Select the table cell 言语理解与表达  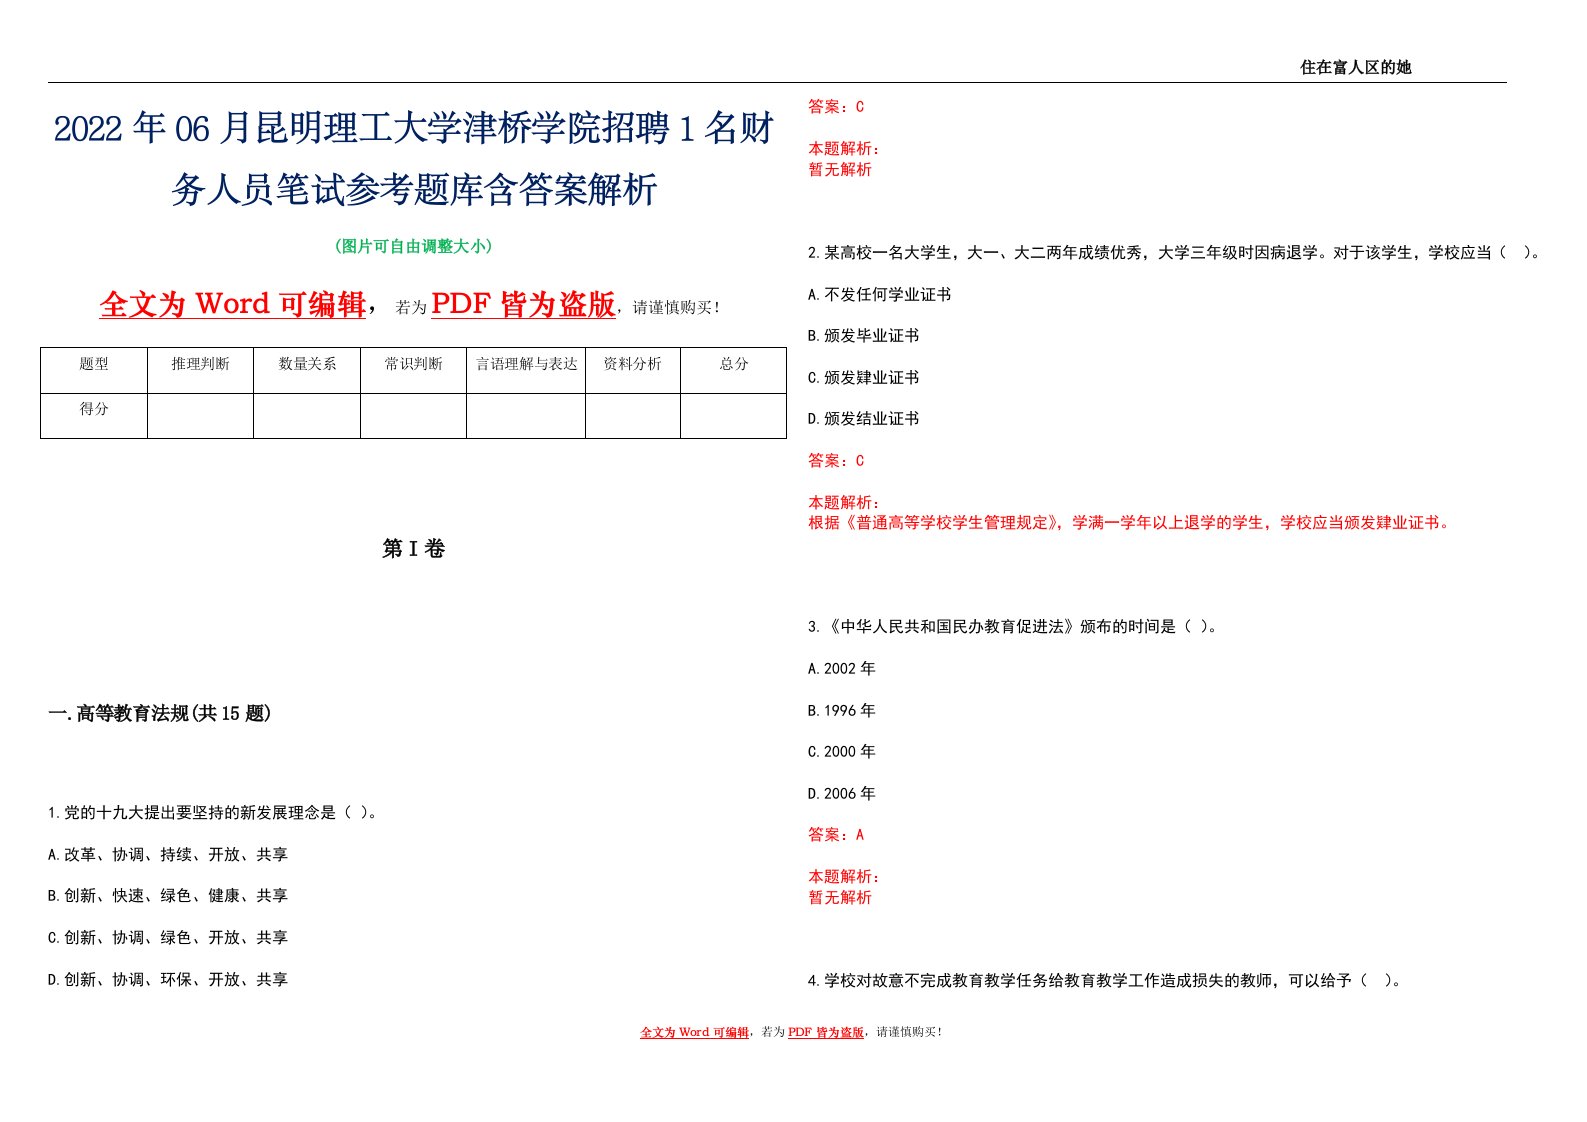[x=526, y=370]
